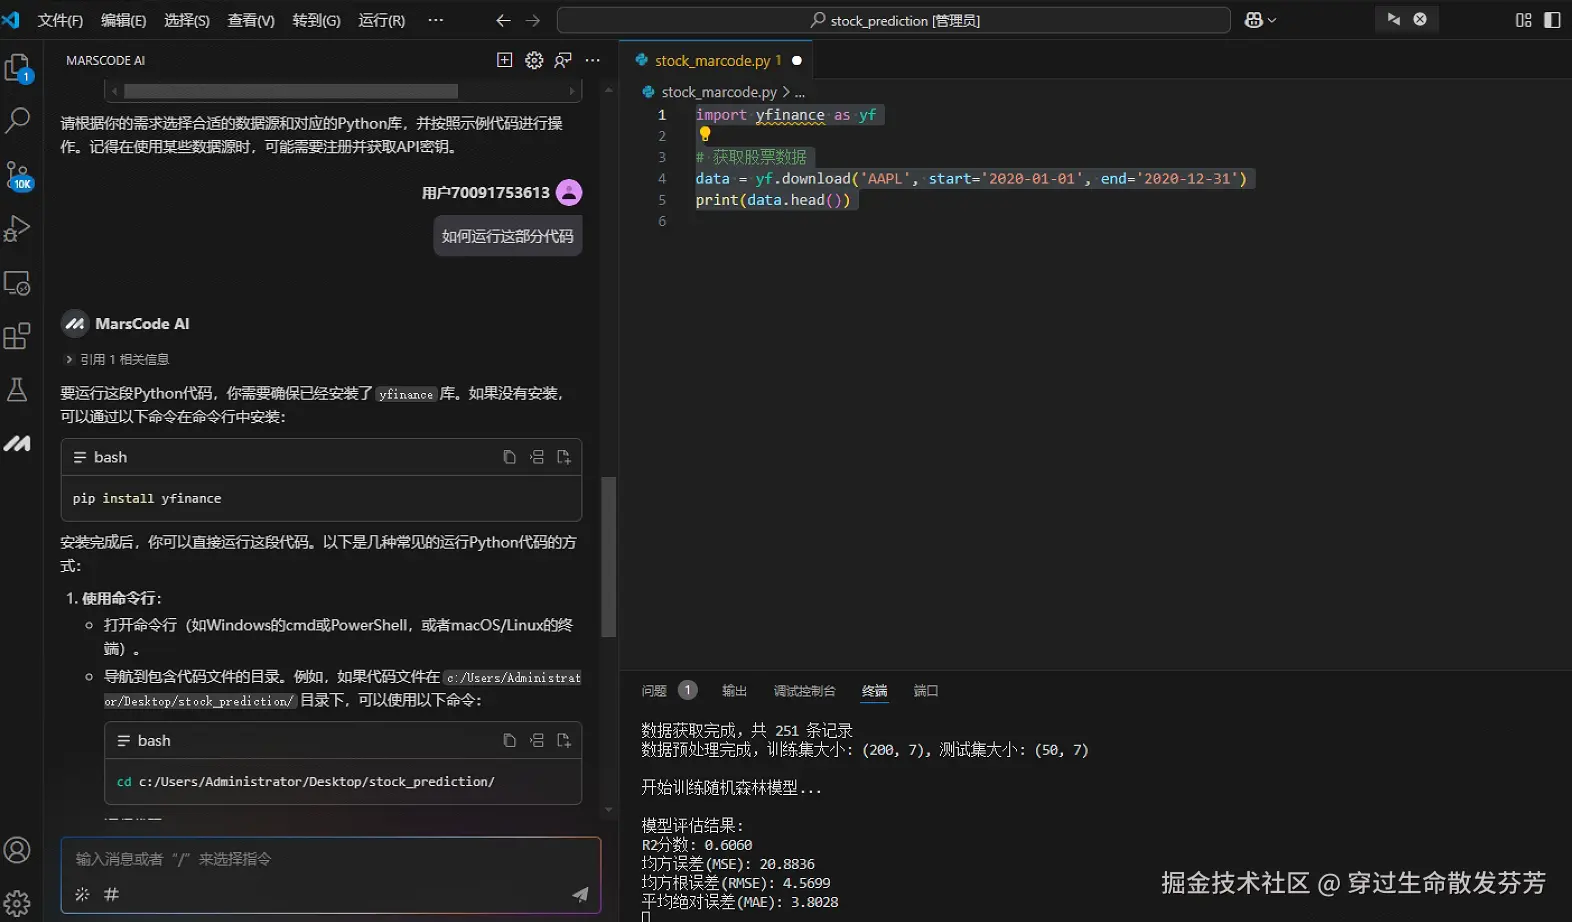Viewport: 1572px width, 922px height.
Task: Select the MarsCode AI activity bar icon
Action: pyautogui.click(x=18, y=443)
